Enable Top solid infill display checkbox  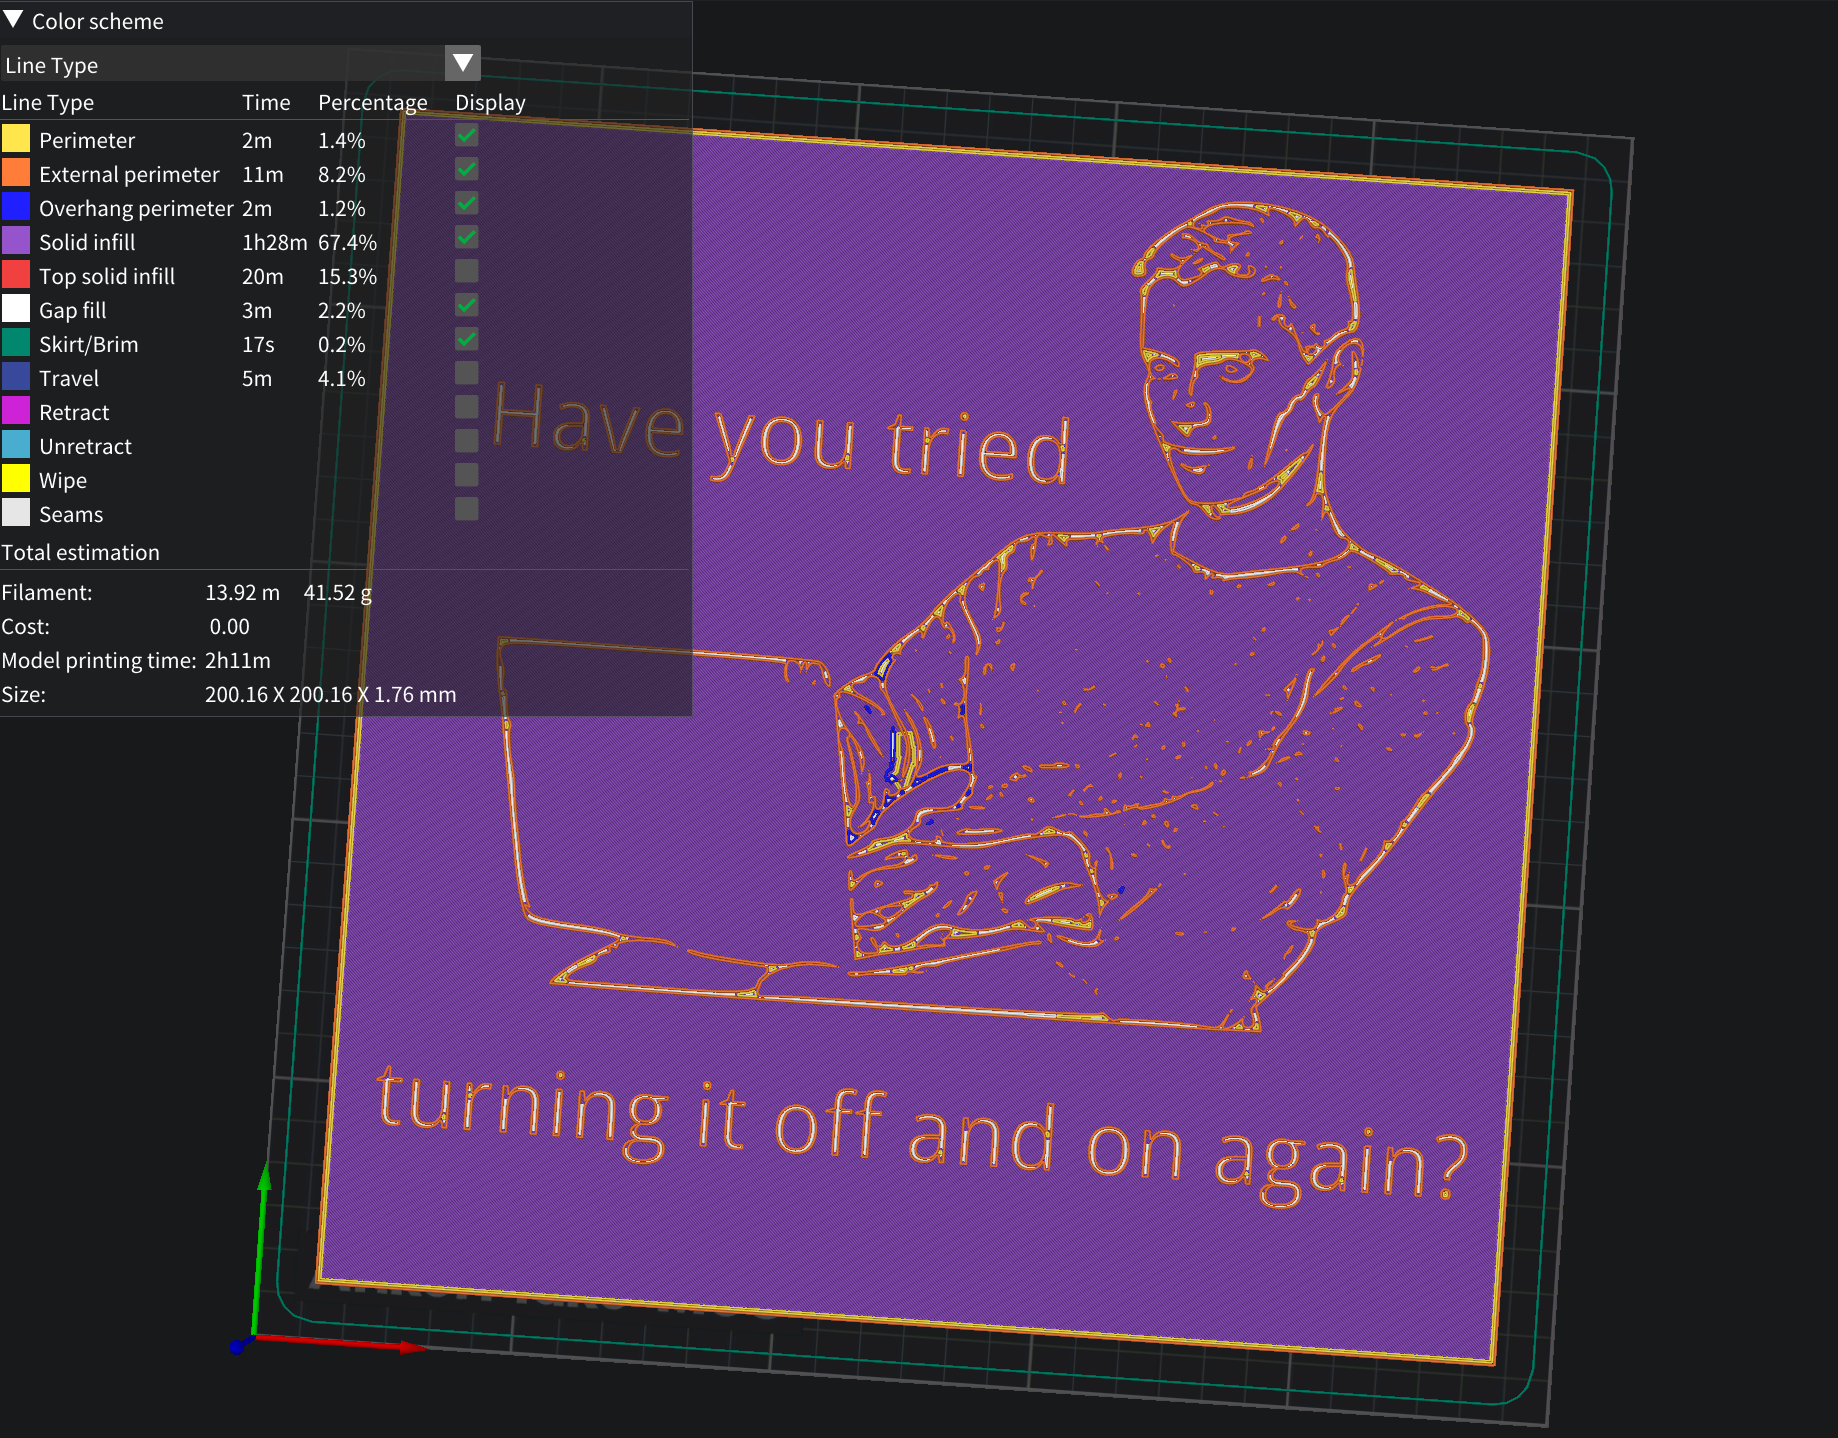(466, 271)
